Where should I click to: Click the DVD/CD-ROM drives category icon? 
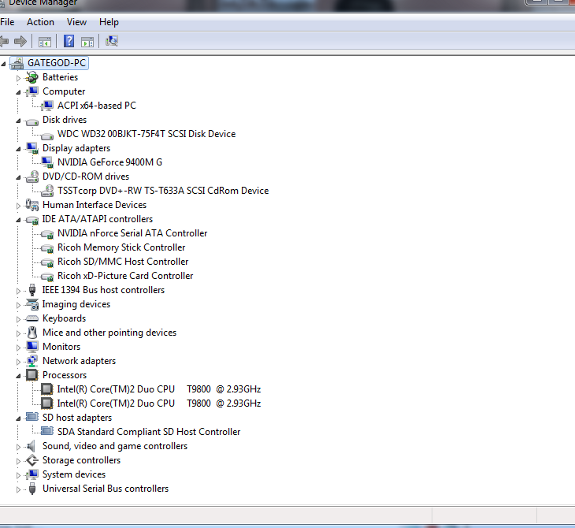pyautogui.click(x=32, y=176)
